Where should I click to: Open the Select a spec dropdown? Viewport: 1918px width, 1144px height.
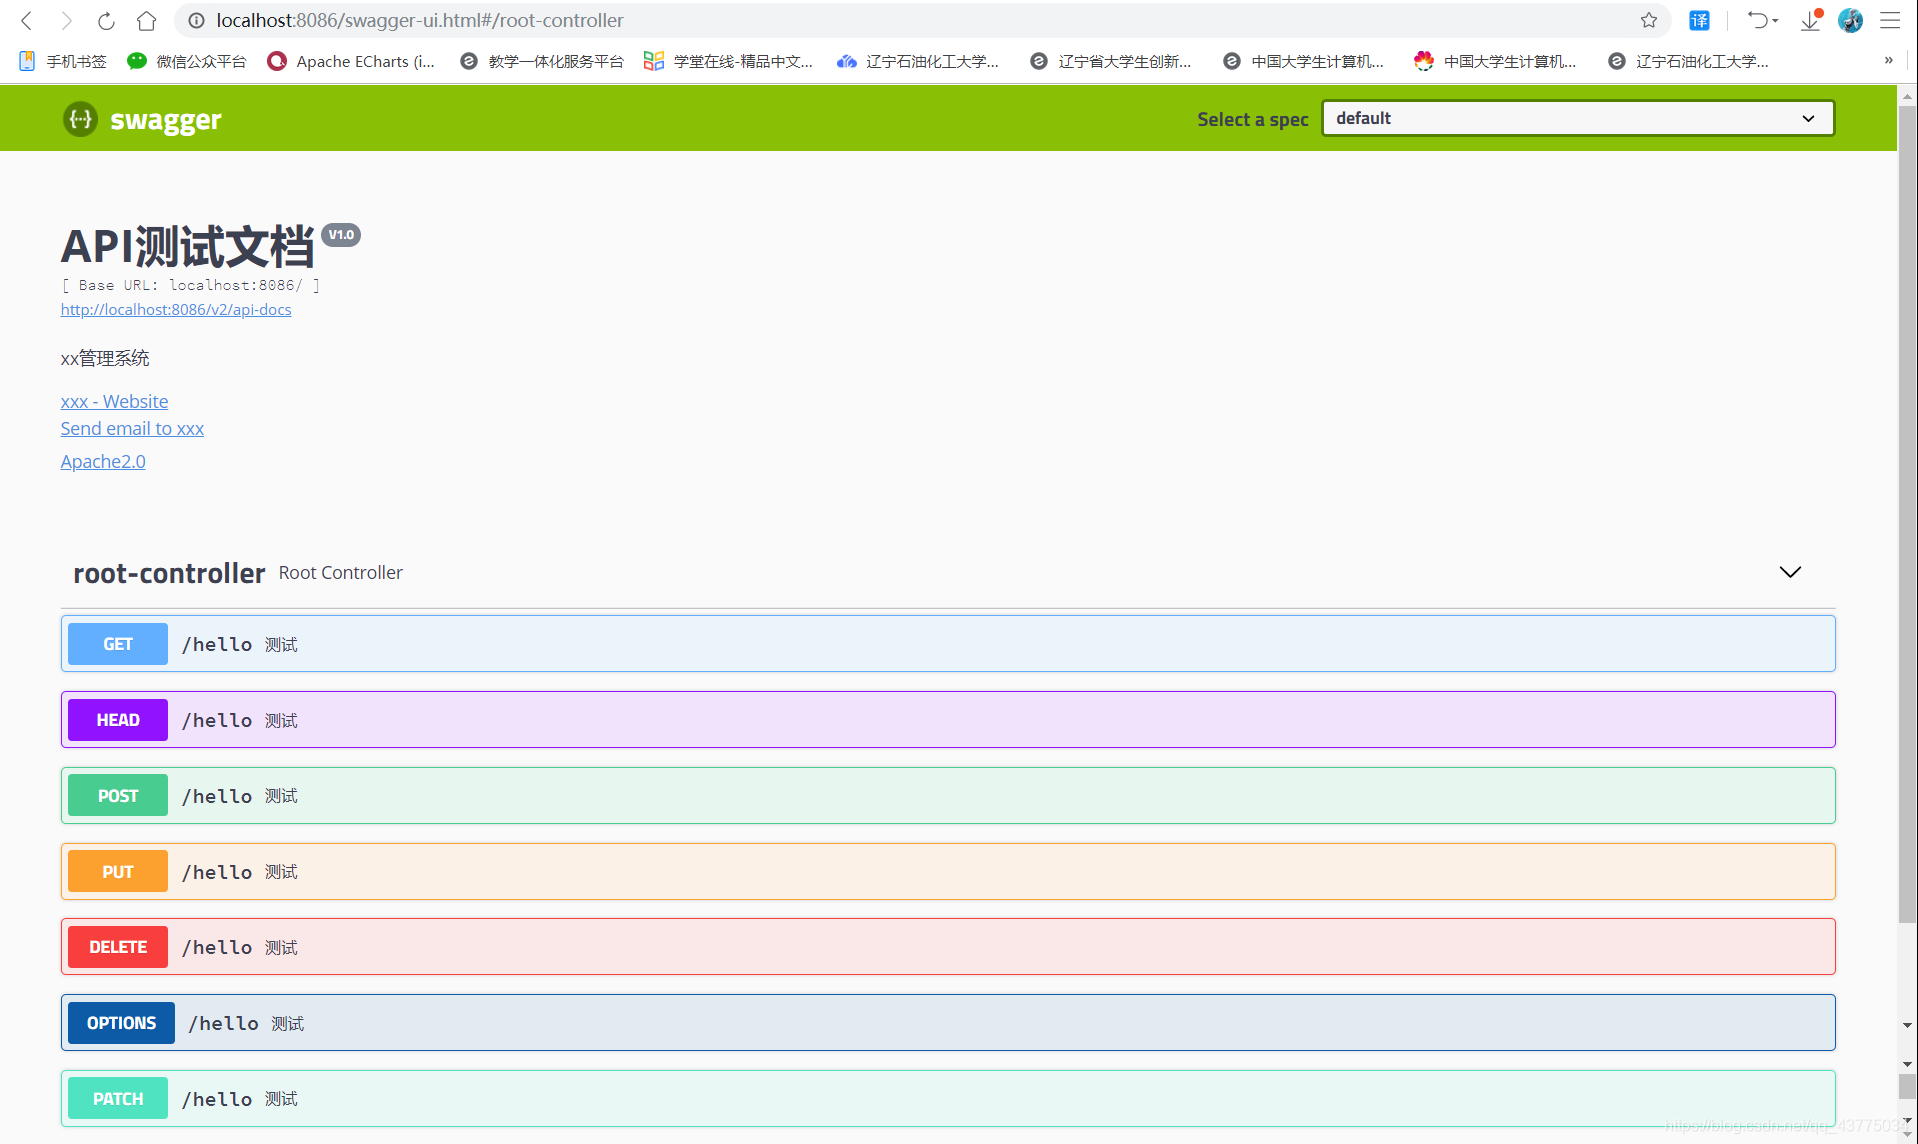[1577, 118]
